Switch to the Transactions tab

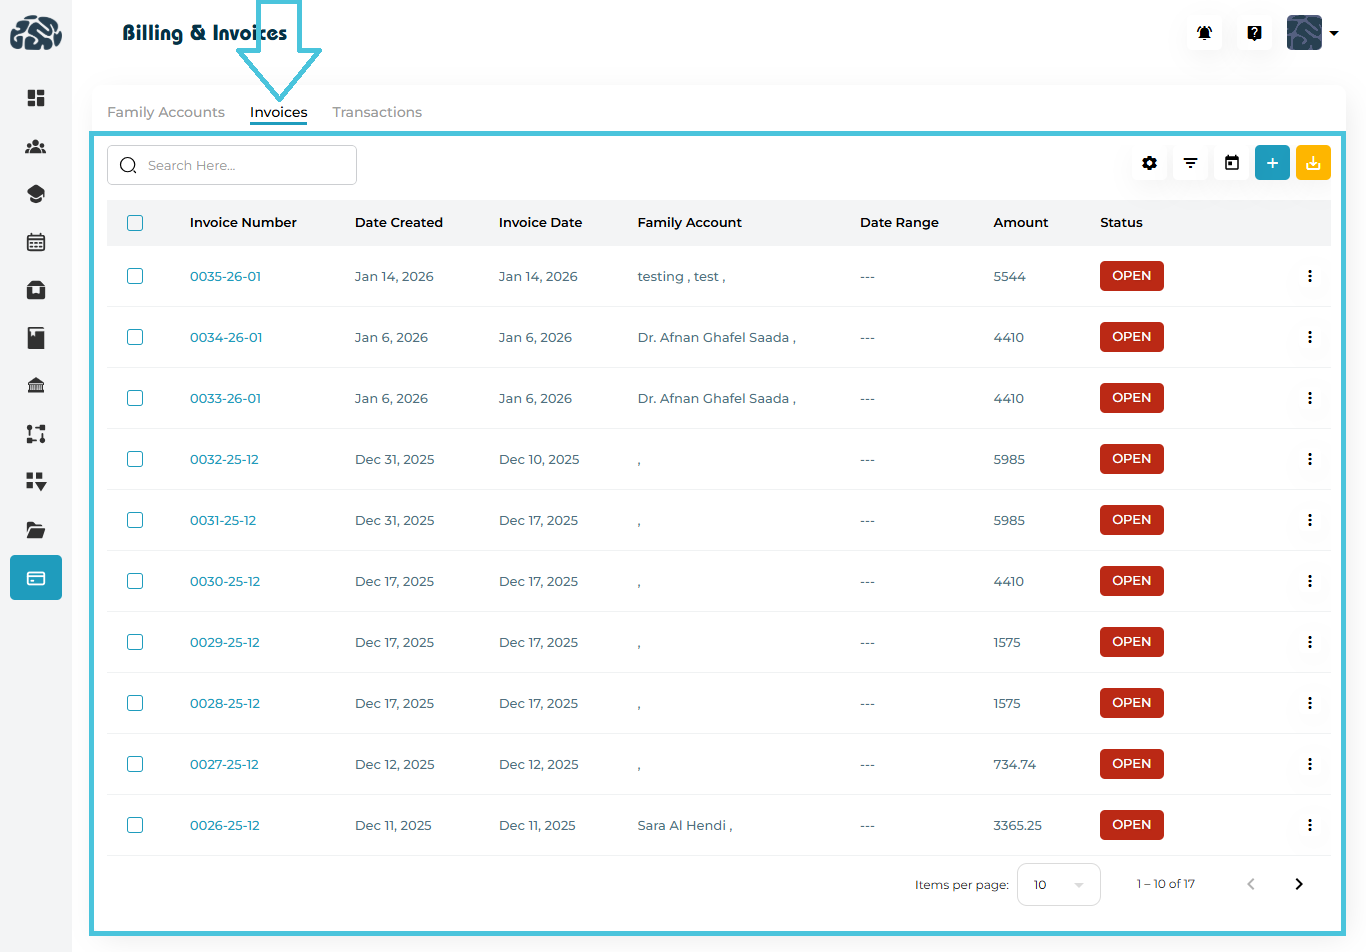[377, 112]
